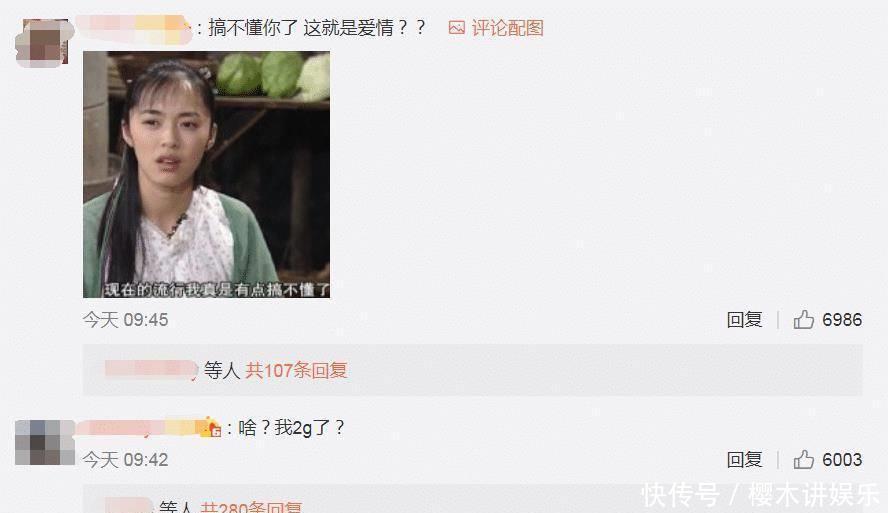The height and width of the screenshot is (513, 888).
Task: Open blurred username before 共107条回复
Action: point(151,369)
